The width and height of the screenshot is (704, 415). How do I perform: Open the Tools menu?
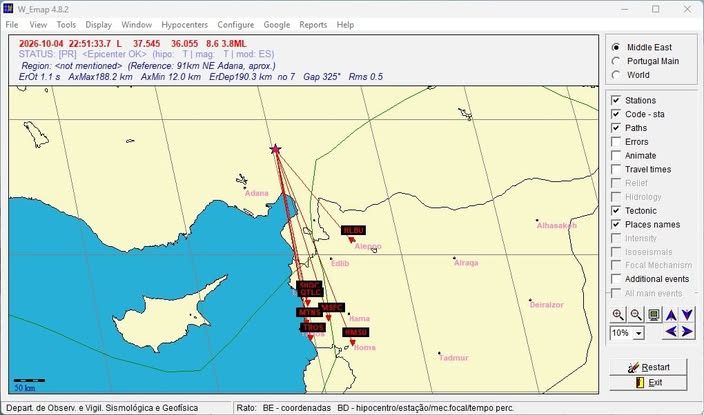(x=66, y=25)
